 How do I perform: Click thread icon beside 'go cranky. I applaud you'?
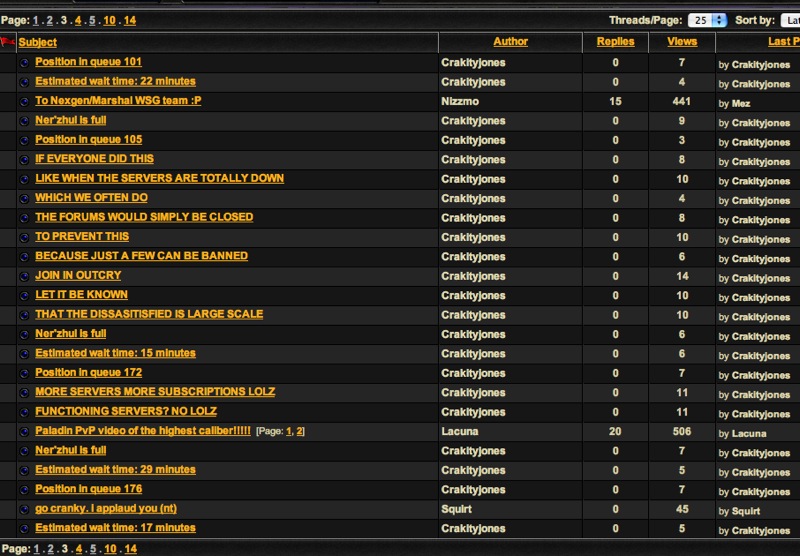(25, 509)
